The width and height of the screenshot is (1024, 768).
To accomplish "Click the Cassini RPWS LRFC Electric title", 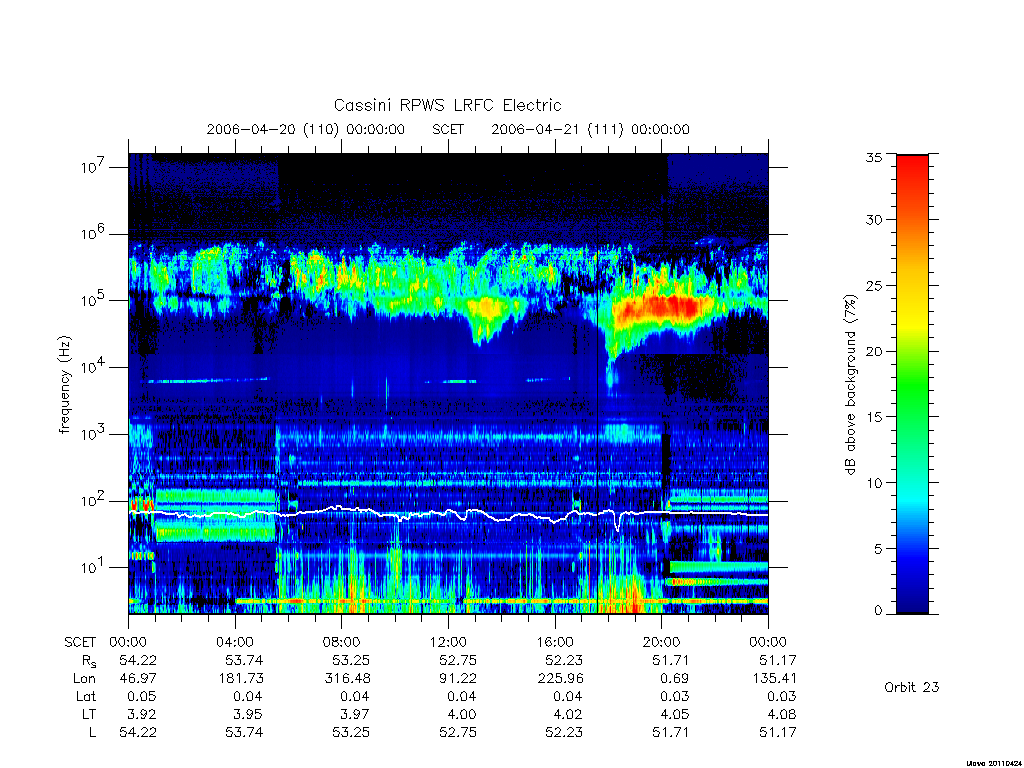I will [447, 105].
